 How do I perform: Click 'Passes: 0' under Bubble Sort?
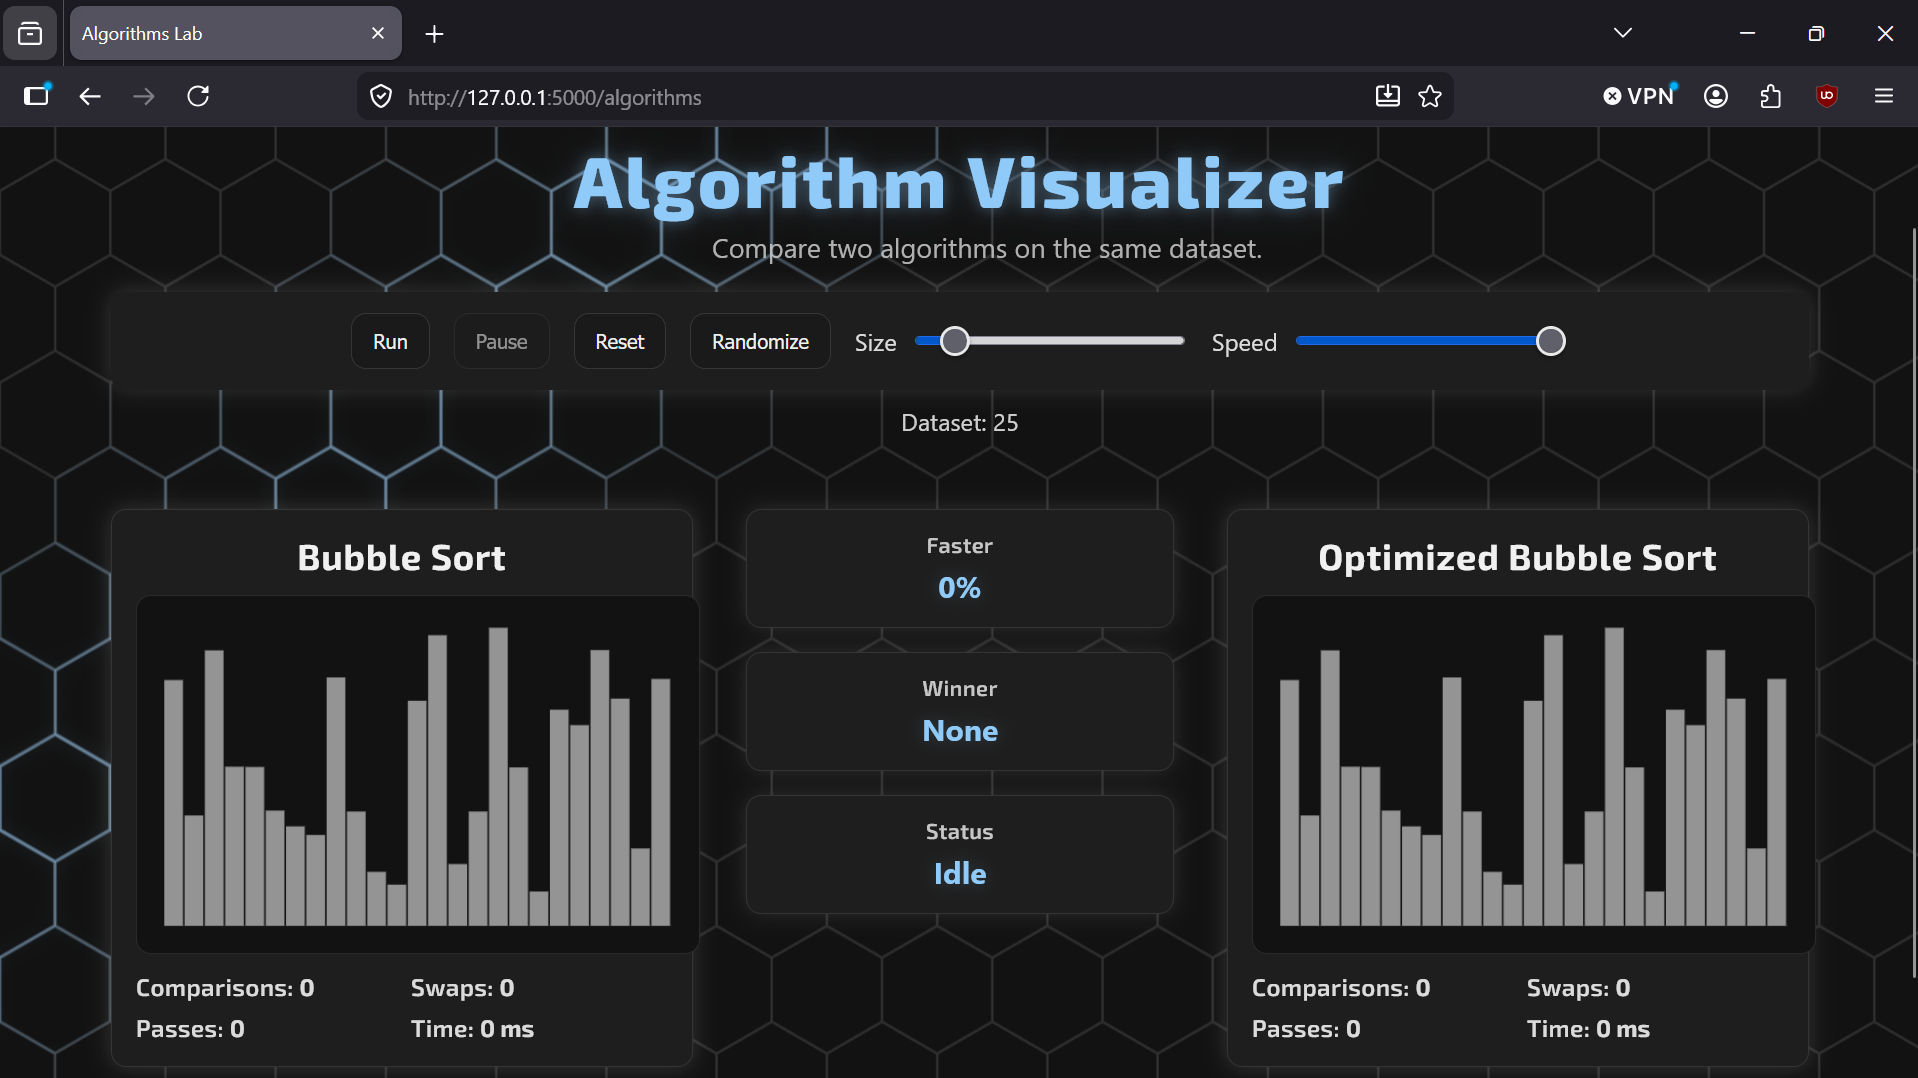[190, 1029]
